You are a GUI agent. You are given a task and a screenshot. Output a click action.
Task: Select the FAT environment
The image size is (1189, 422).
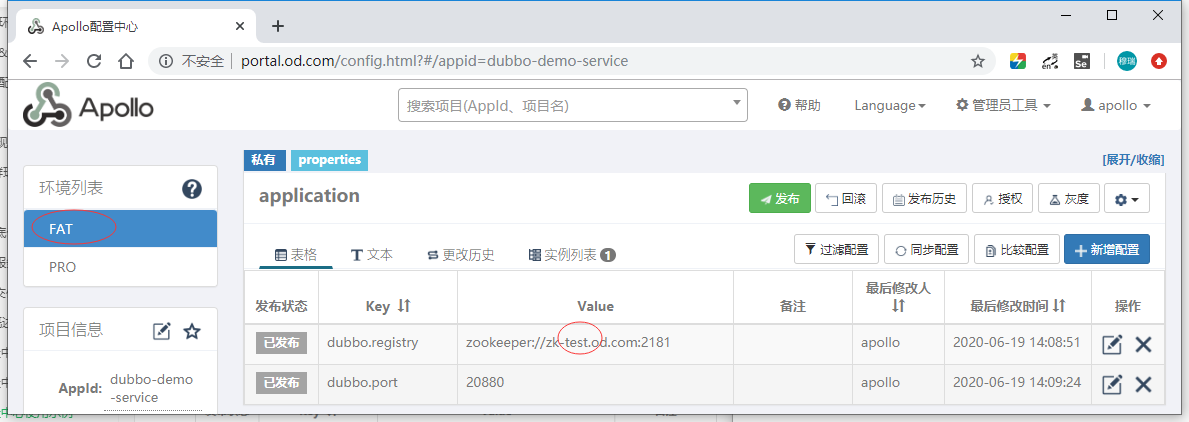pos(121,228)
